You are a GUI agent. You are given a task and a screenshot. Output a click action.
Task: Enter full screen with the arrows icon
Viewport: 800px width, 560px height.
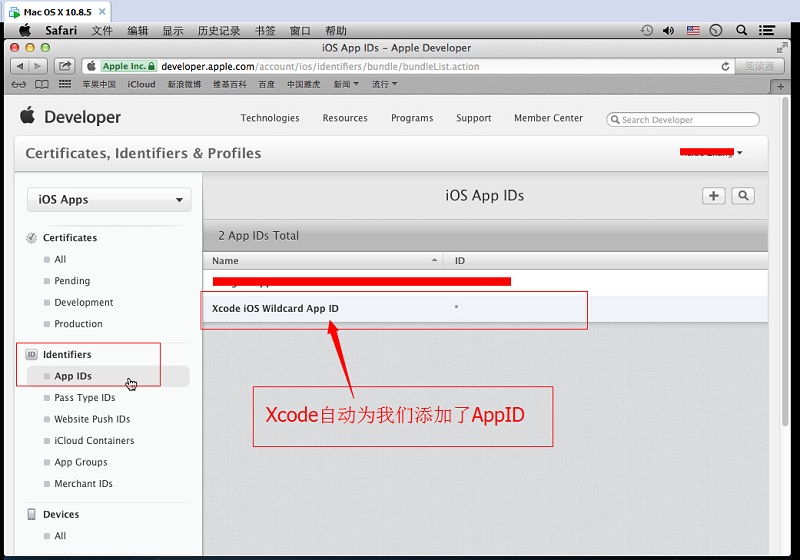pyautogui.click(x=781, y=48)
